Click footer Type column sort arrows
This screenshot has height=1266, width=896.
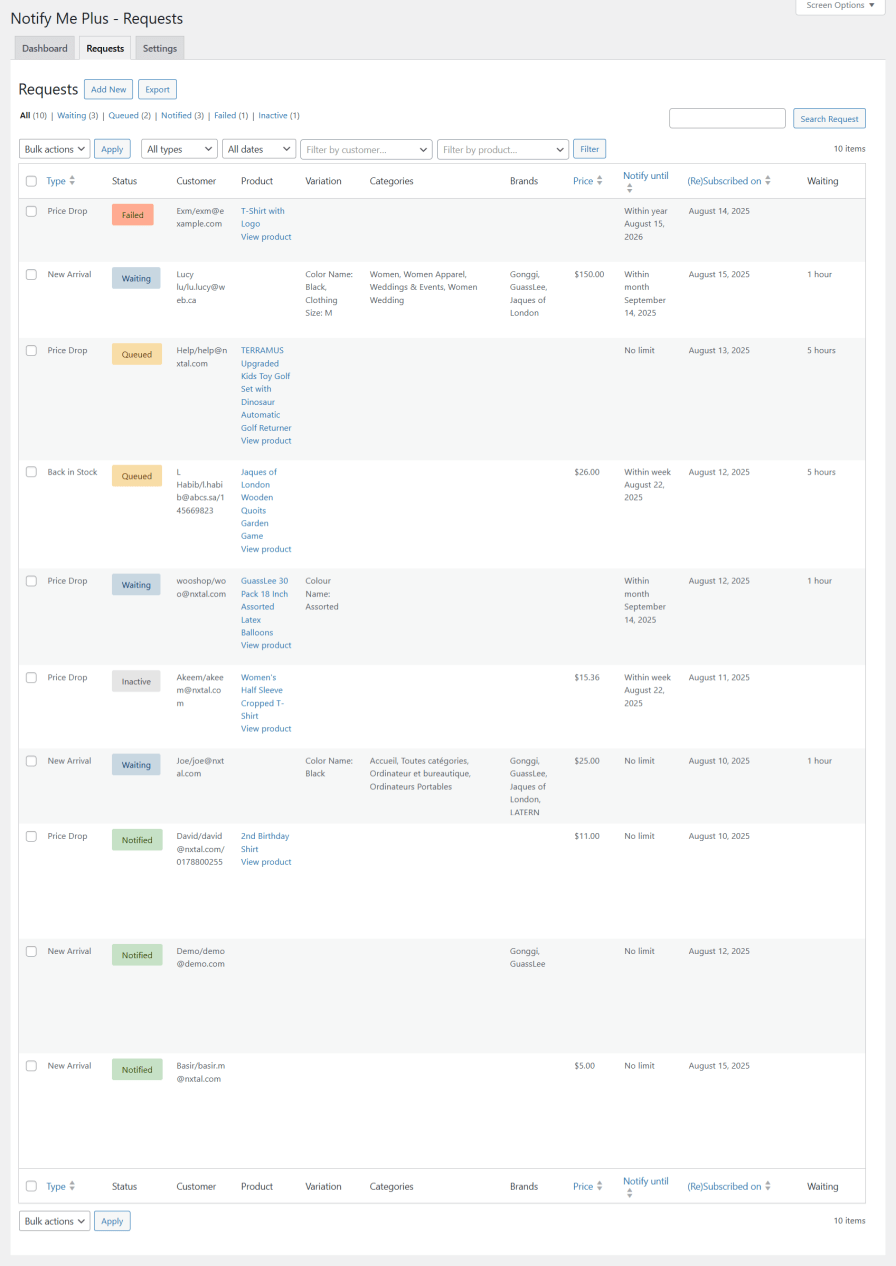pos(72,1186)
